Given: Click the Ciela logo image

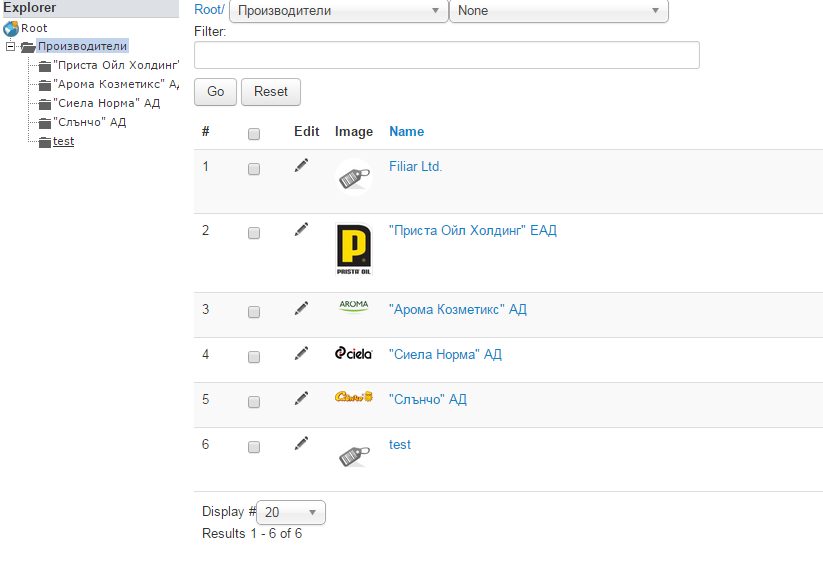Looking at the screenshot, I should [354, 353].
